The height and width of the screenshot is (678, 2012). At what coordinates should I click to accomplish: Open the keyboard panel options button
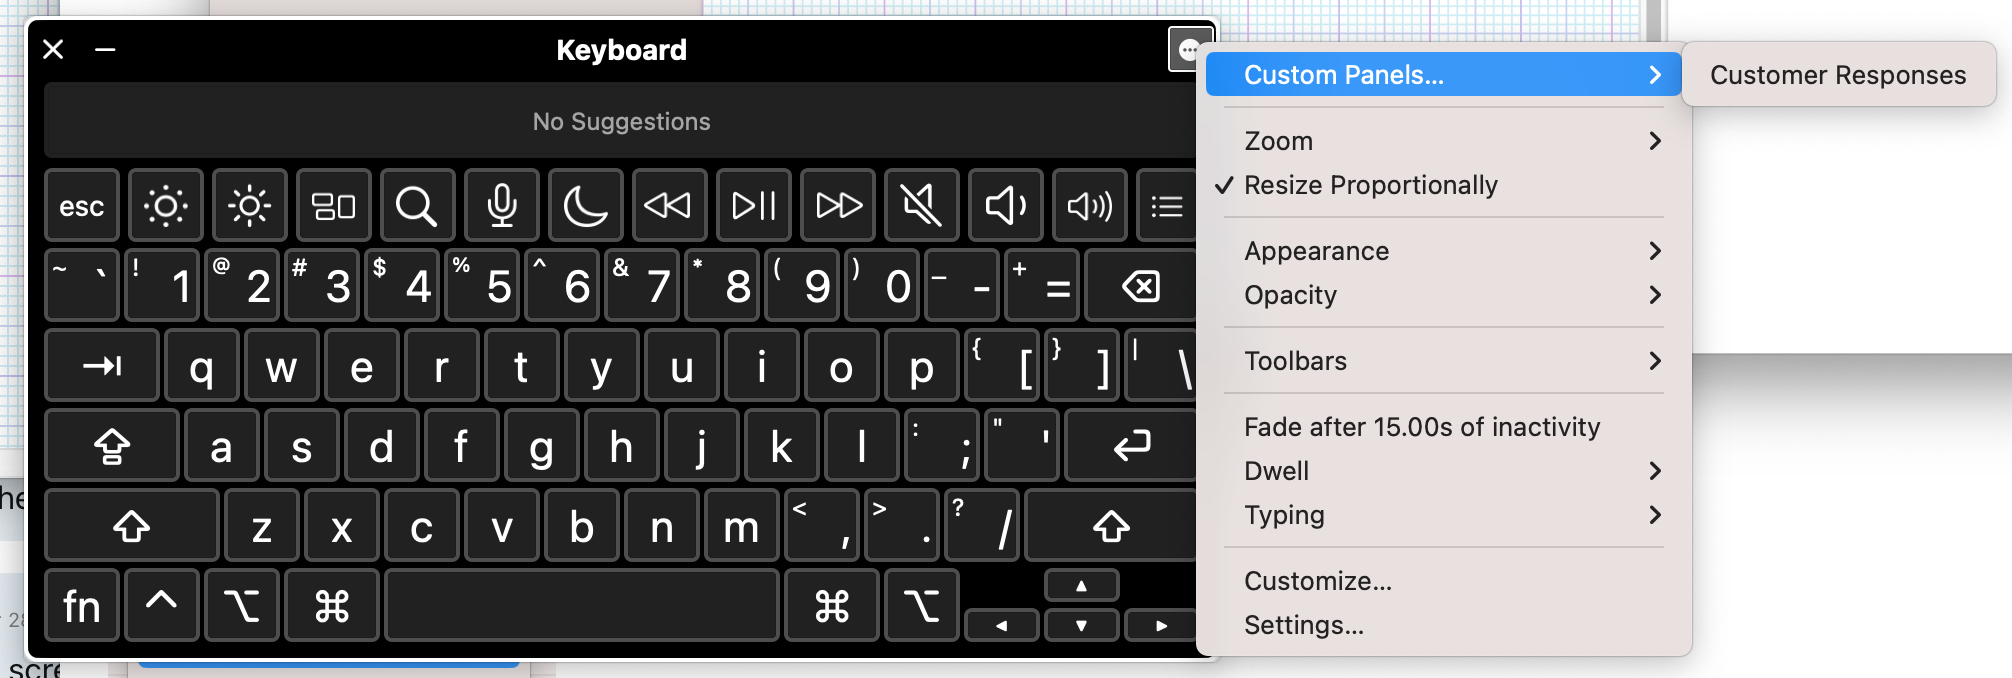(1187, 49)
